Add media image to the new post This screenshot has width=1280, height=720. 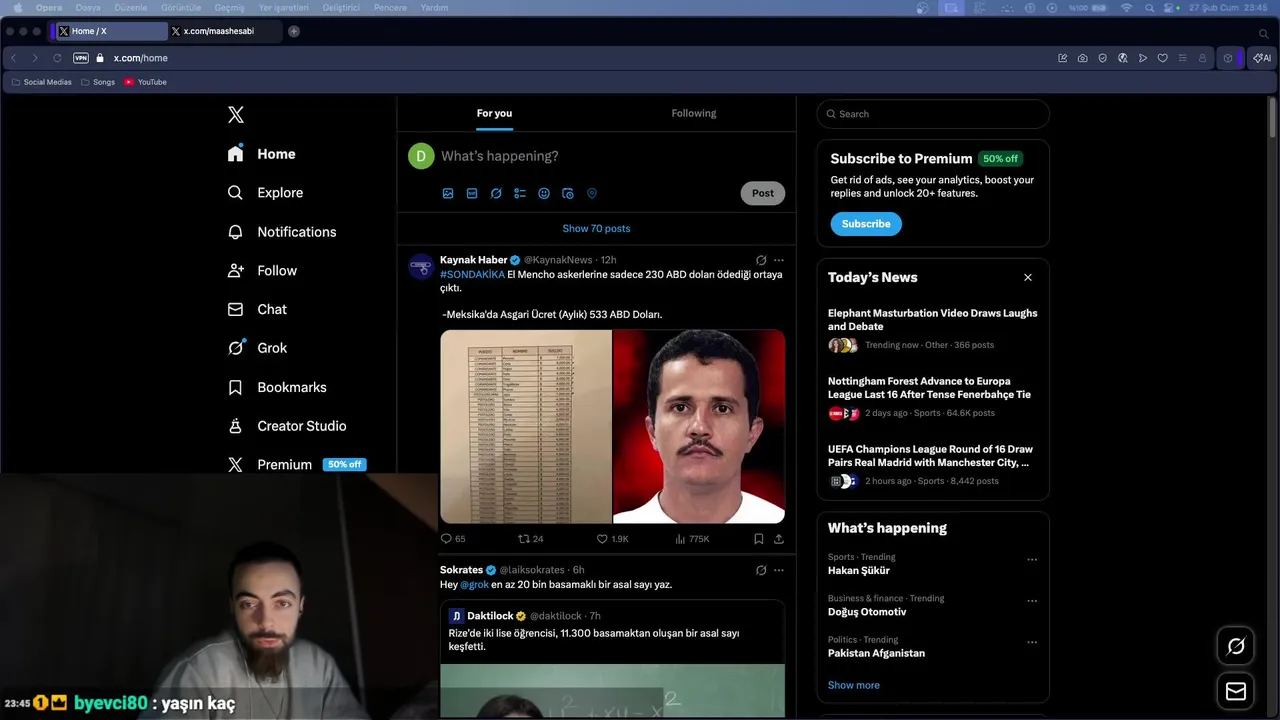(x=448, y=194)
